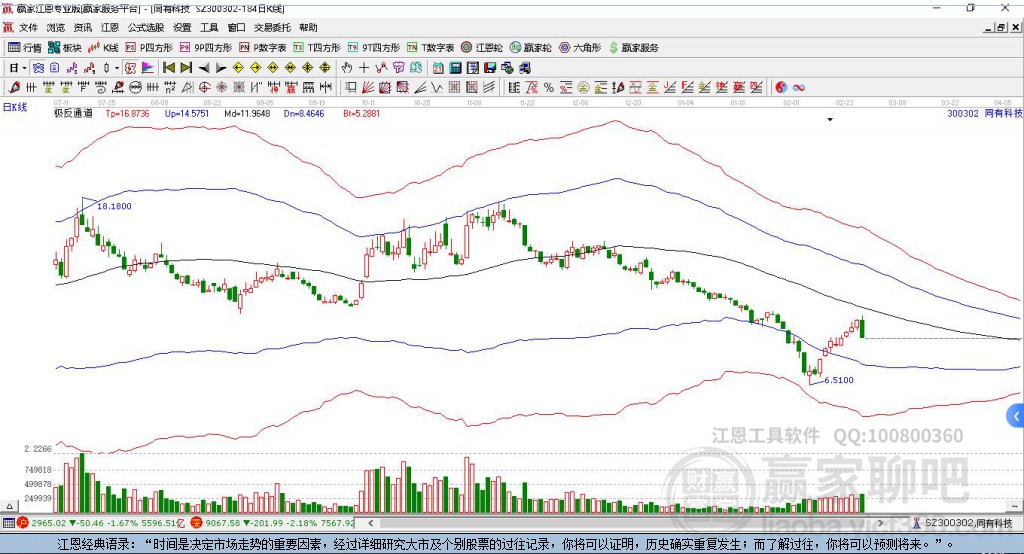
Task: Click the blue infinity icon
Action: click(x=799, y=88)
